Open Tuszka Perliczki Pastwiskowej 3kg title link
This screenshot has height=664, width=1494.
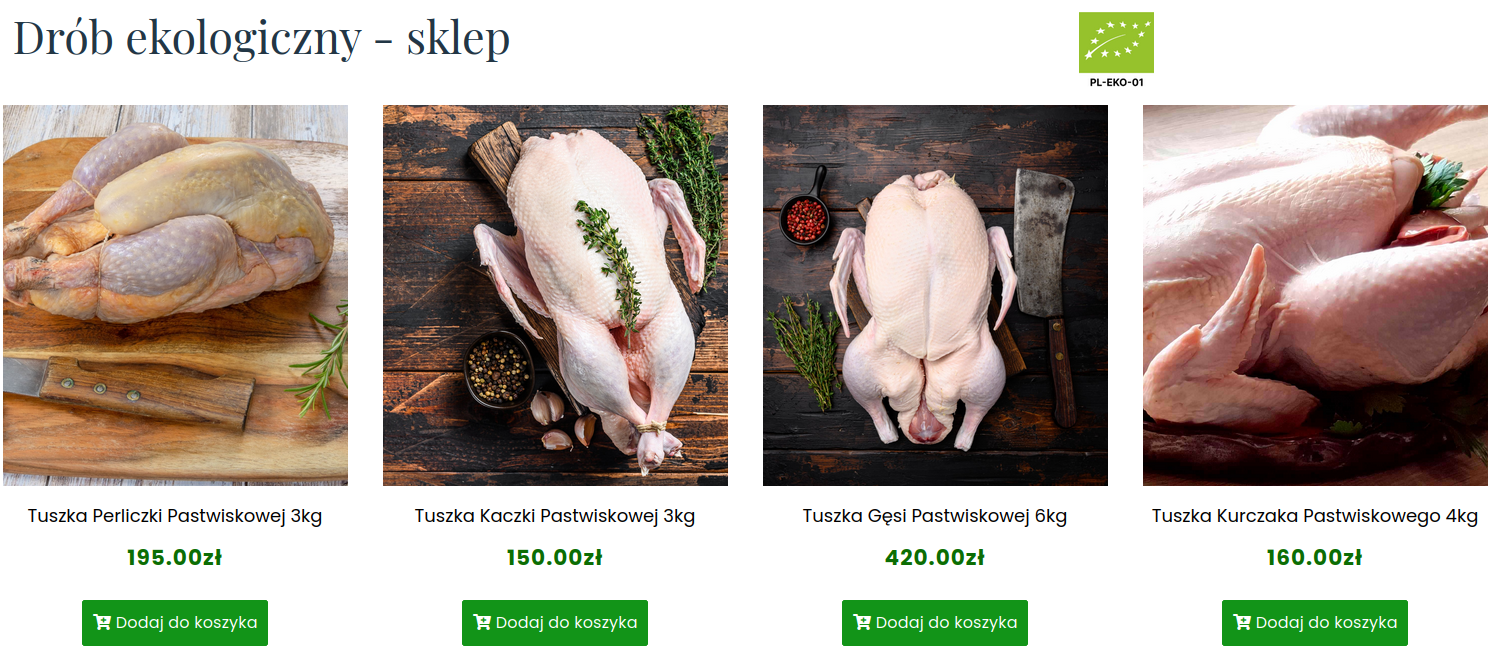point(175,516)
